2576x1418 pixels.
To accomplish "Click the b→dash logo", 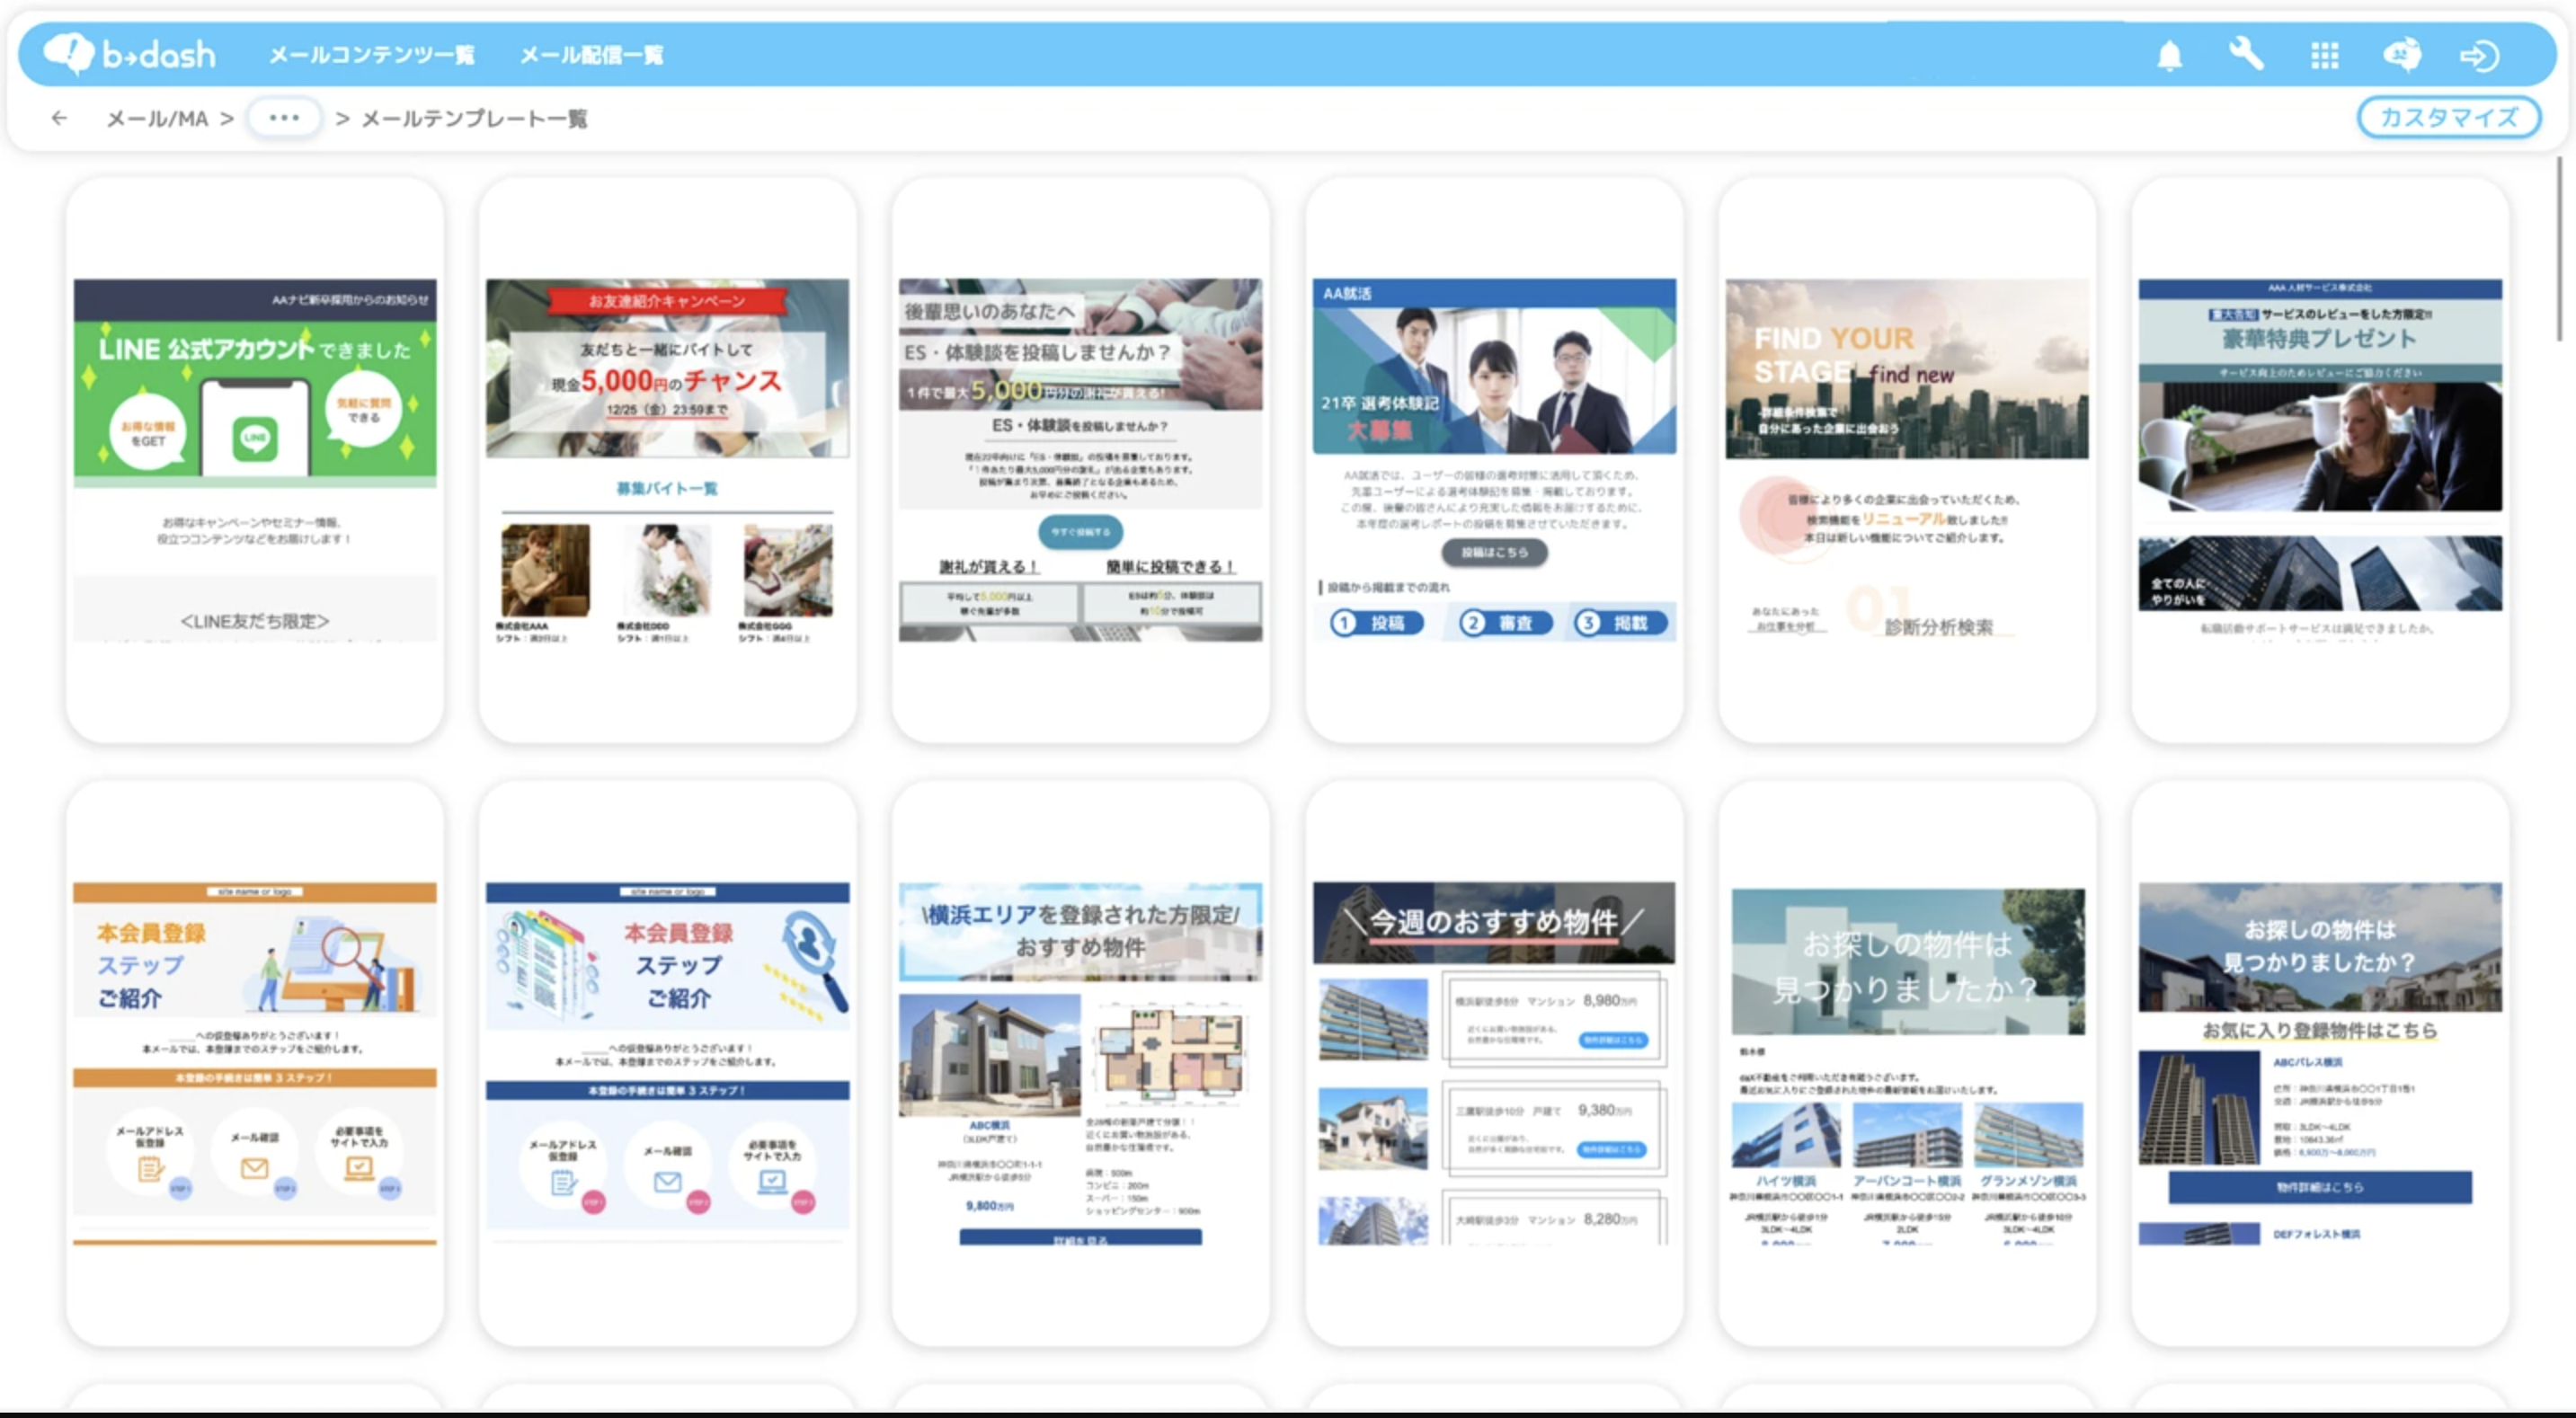I will tap(130, 54).
